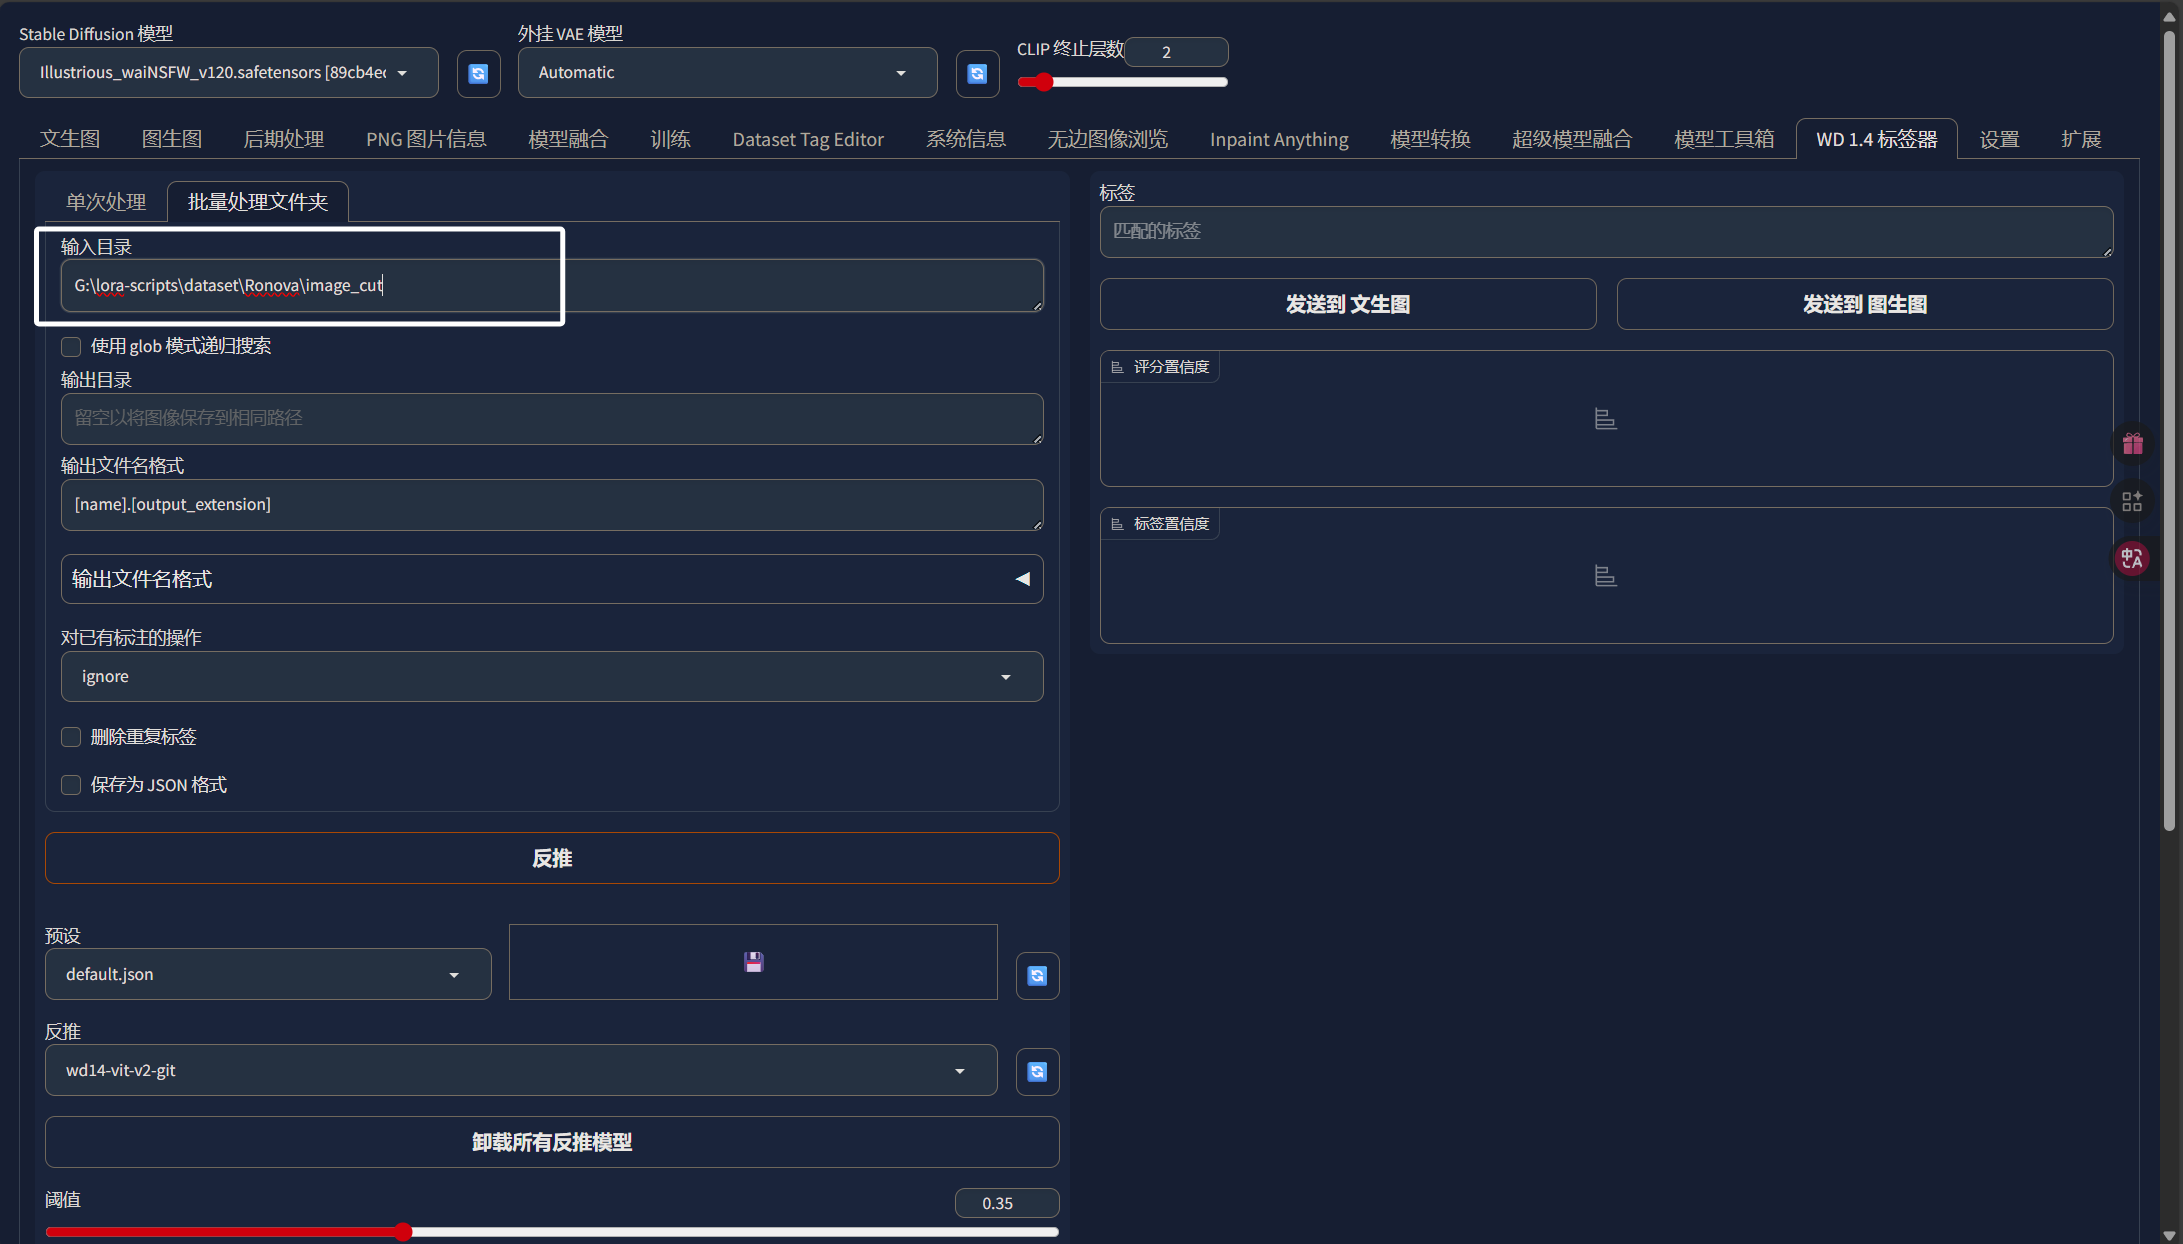Open the 扩展 tab
2183x1244 pixels.
tap(2081, 139)
